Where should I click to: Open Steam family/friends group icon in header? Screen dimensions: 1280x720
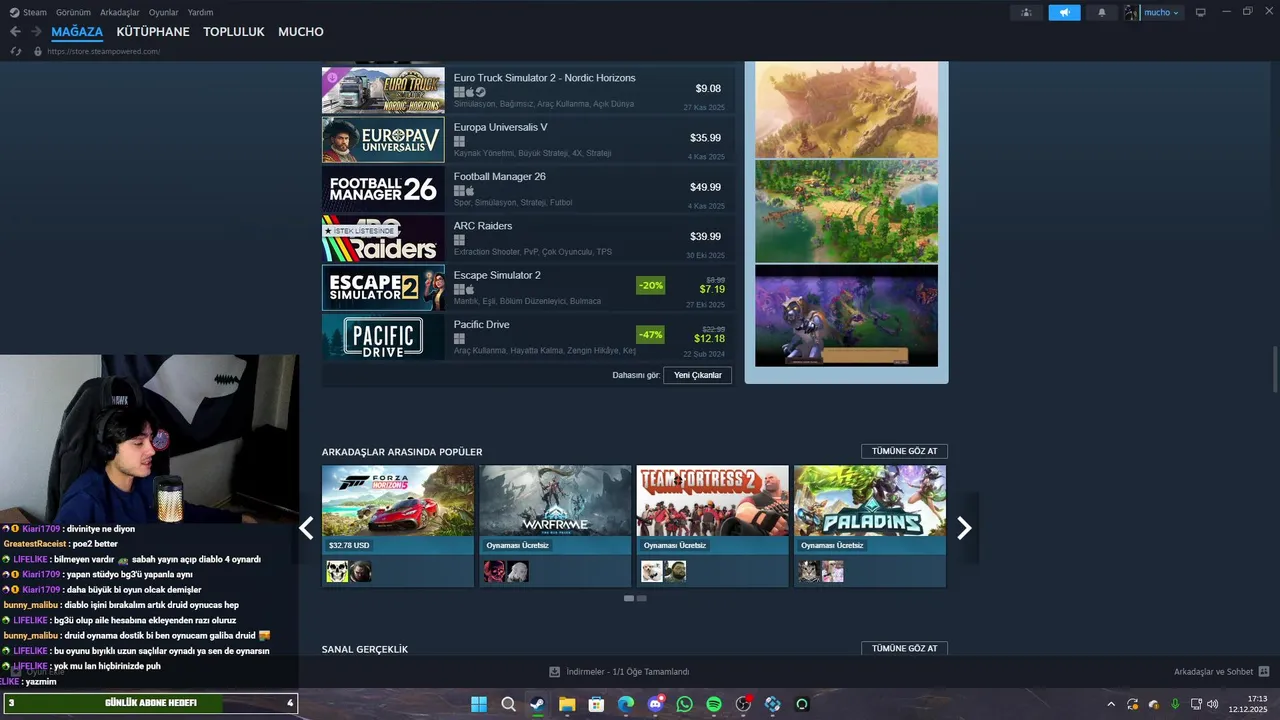[1026, 12]
